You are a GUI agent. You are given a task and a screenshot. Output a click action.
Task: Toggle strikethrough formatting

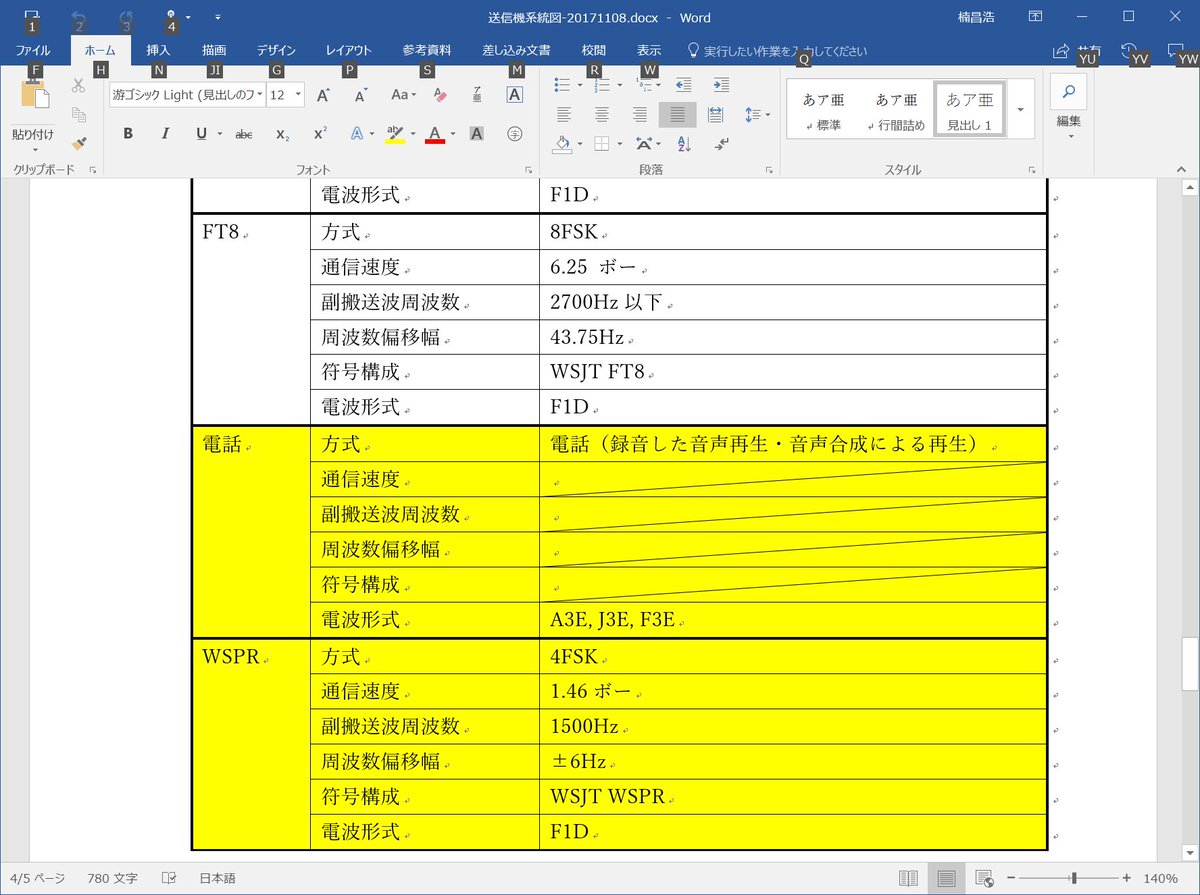(x=243, y=133)
